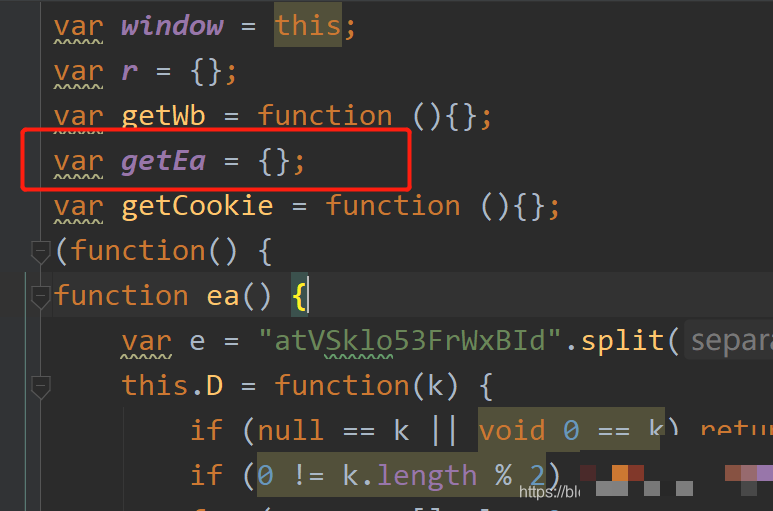Collapse the anonymous "(function() {" fold marker
The width and height of the screenshot is (773, 511).
click(40, 251)
